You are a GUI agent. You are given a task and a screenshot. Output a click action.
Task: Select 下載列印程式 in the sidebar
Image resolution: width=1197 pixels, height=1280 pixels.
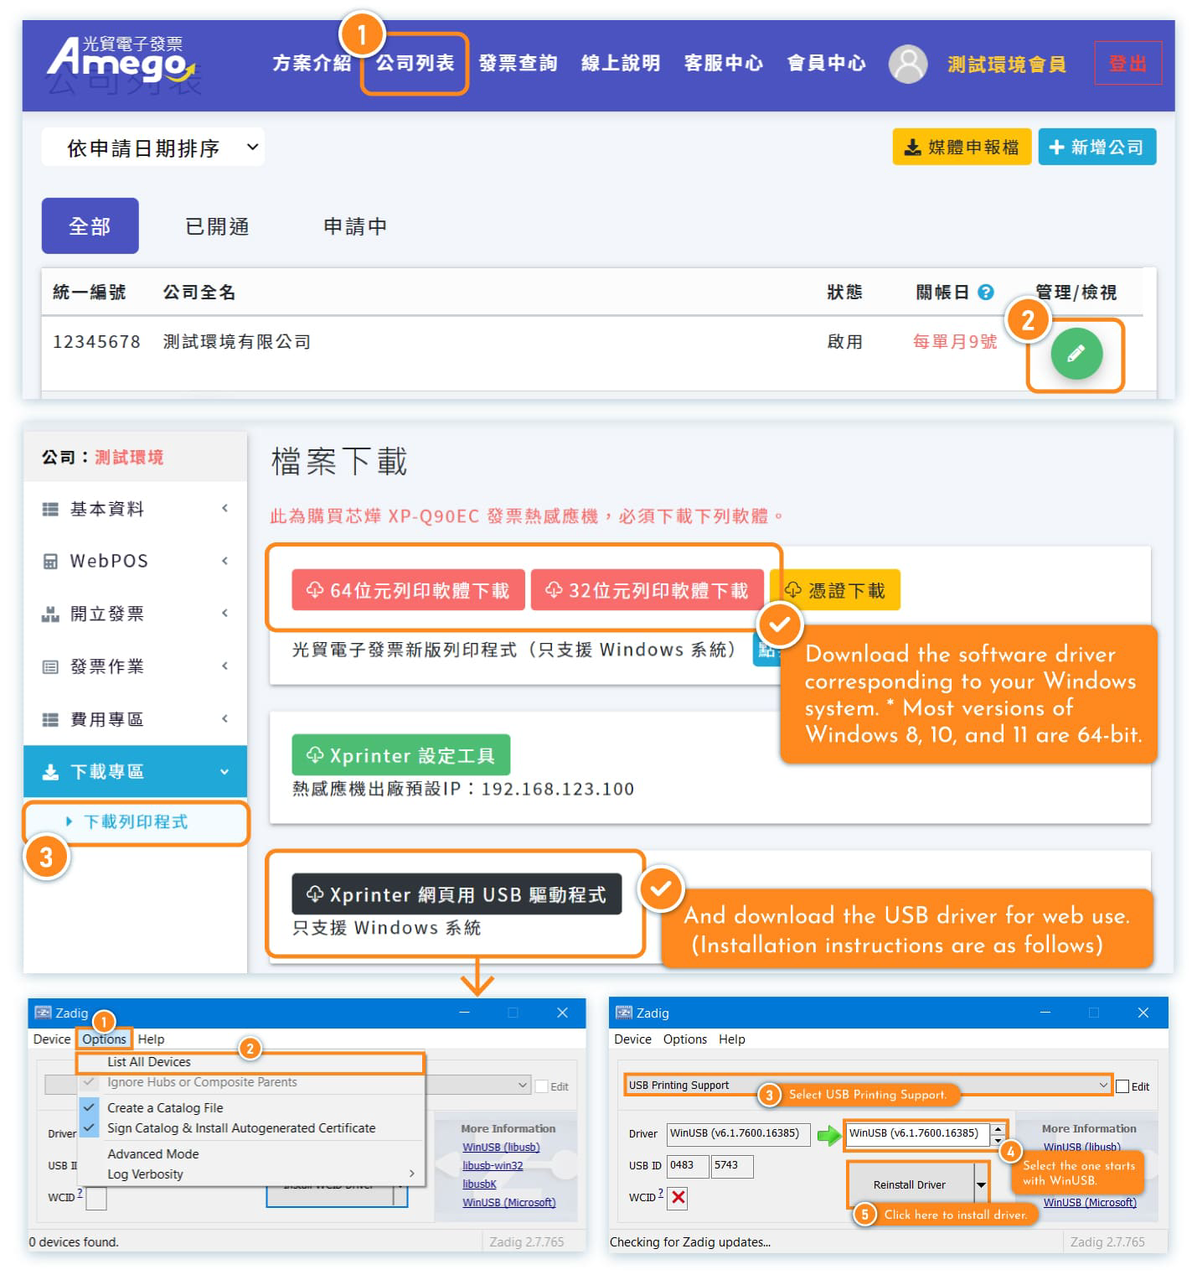click(136, 822)
